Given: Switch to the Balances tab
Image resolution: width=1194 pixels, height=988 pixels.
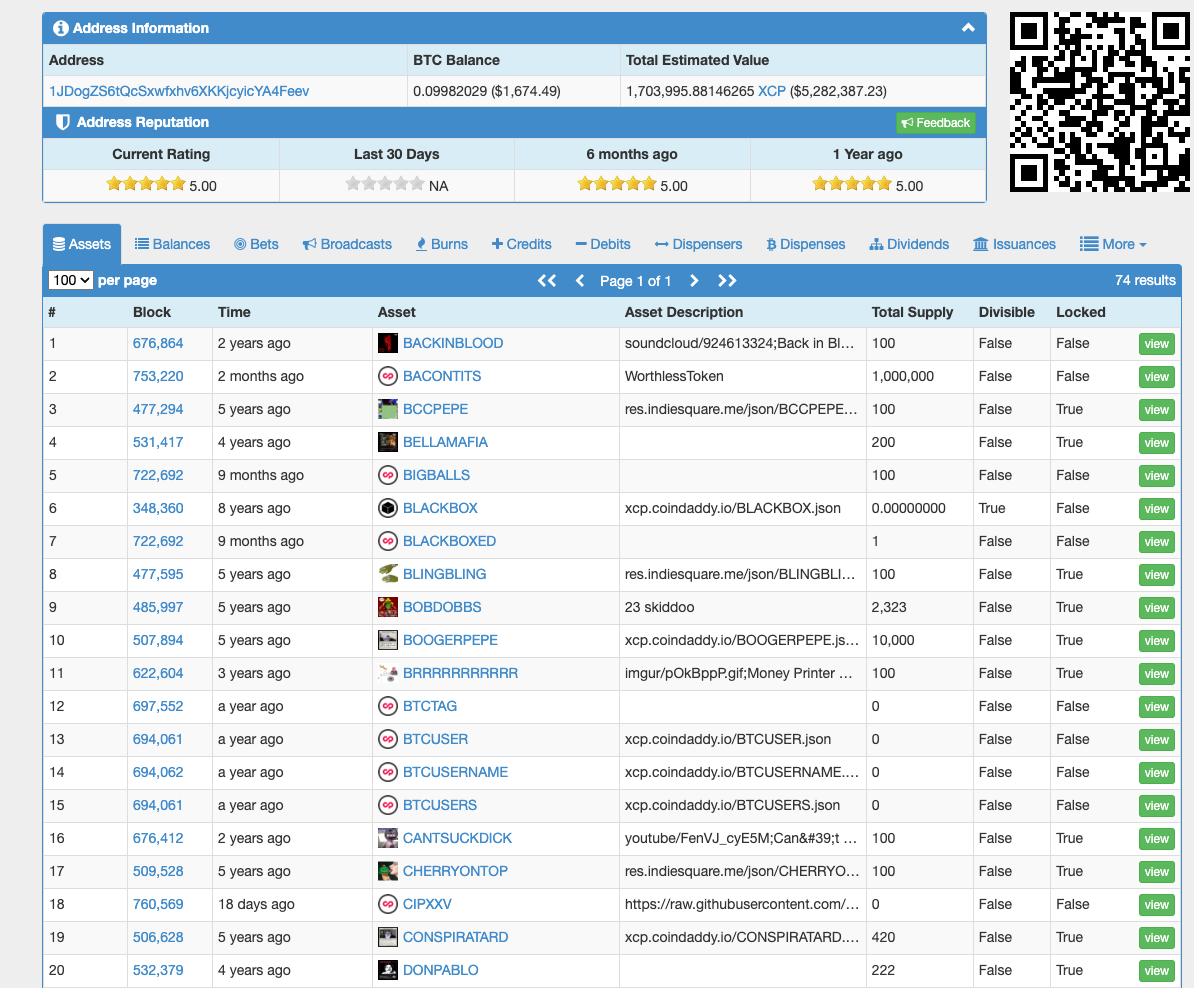Looking at the screenshot, I should tap(172, 245).
